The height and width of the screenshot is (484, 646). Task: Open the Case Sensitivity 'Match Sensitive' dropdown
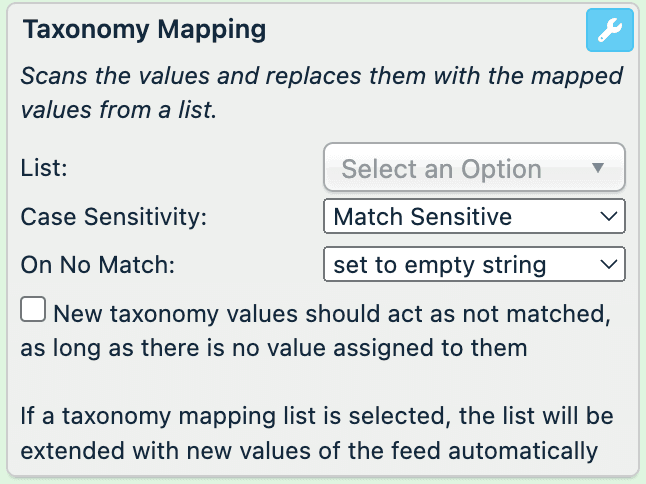click(474, 216)
